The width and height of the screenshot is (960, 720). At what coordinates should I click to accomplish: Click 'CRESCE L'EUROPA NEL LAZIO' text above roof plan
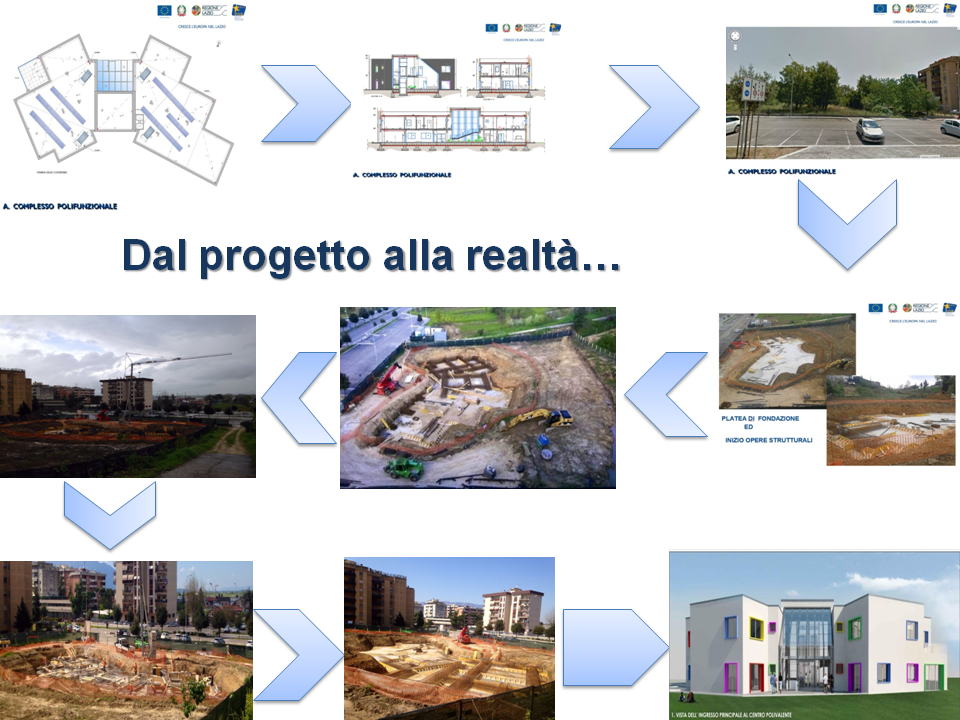click(202, 27)
